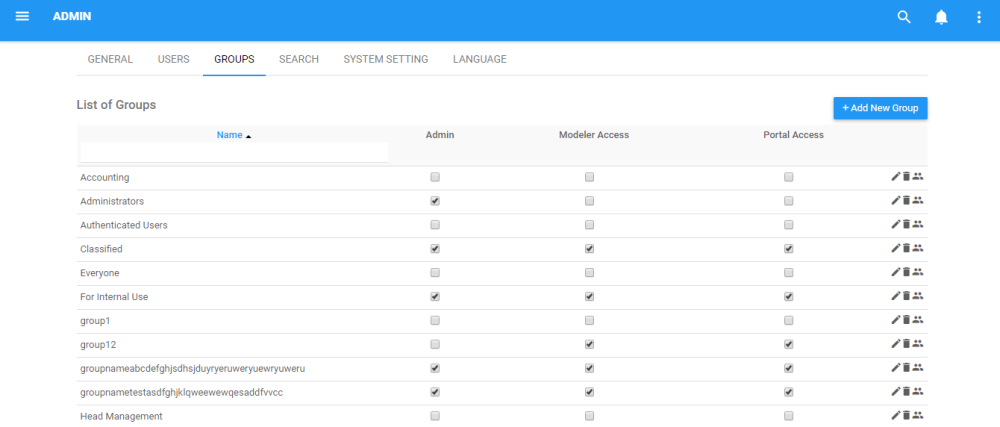Click the search magnifier icon
1000x427 pixels.
pos(904,17)
